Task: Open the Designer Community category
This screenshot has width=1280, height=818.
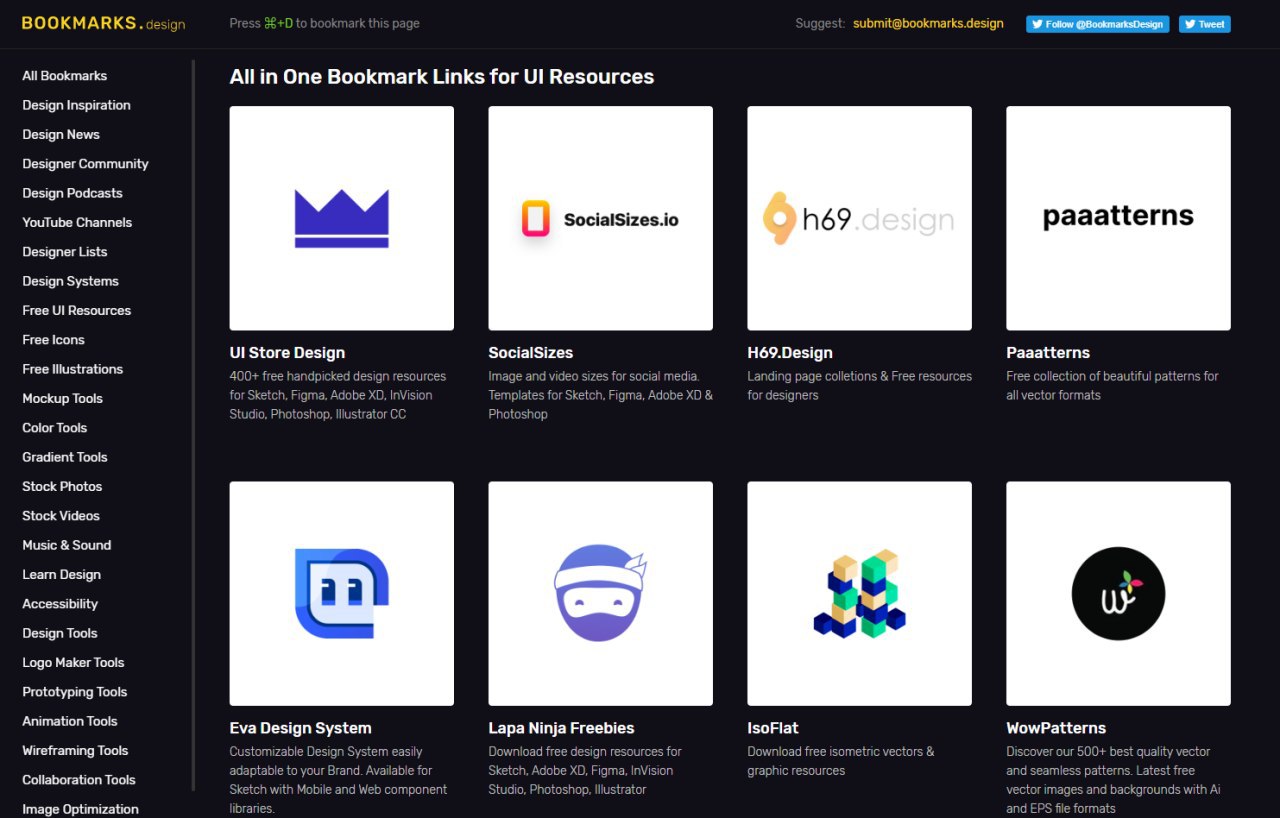Action: [x=85, y=164]
